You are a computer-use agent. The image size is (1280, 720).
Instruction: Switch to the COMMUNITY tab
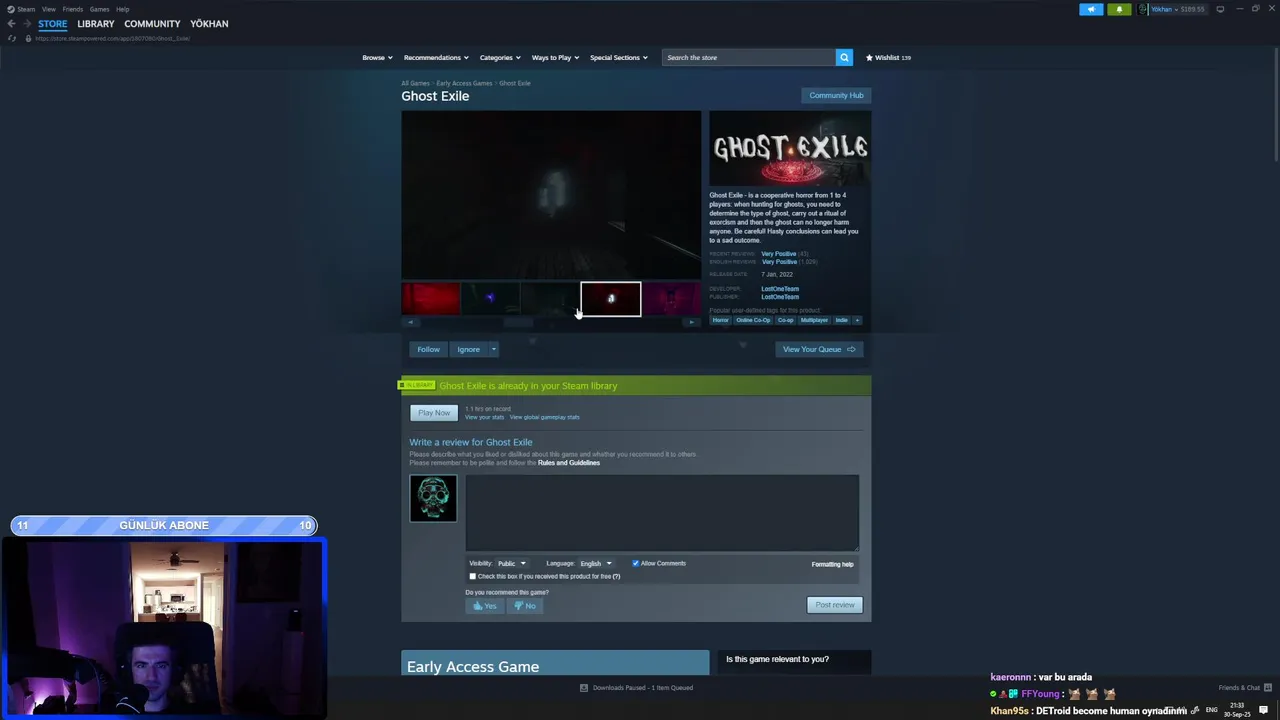[152, 23]
